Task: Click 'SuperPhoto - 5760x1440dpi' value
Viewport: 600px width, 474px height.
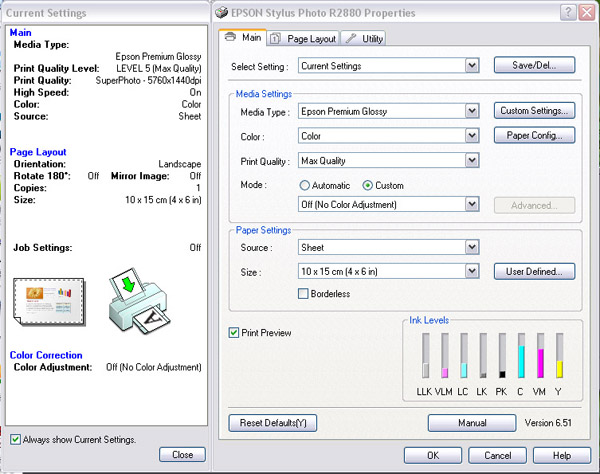Action: 148,80
